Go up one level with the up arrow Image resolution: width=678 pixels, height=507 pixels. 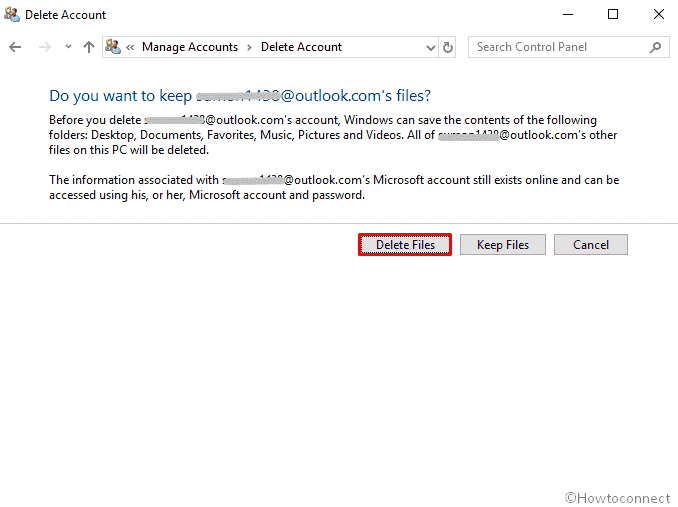tap(89, 47)
